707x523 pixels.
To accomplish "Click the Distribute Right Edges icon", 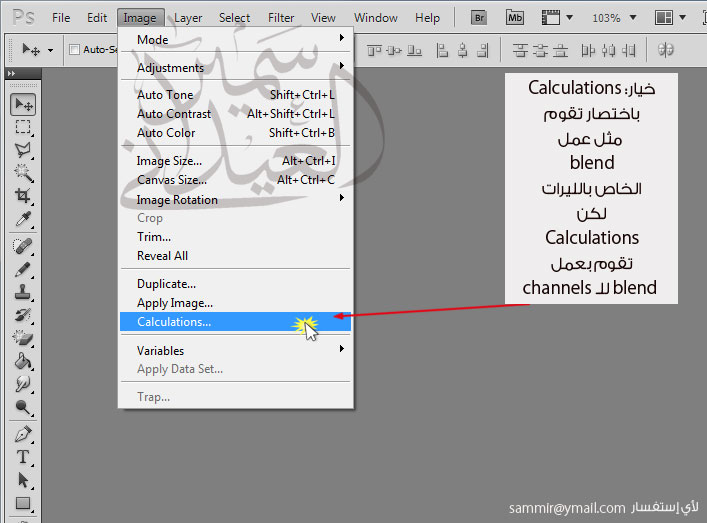I will [x=629, y=50].
